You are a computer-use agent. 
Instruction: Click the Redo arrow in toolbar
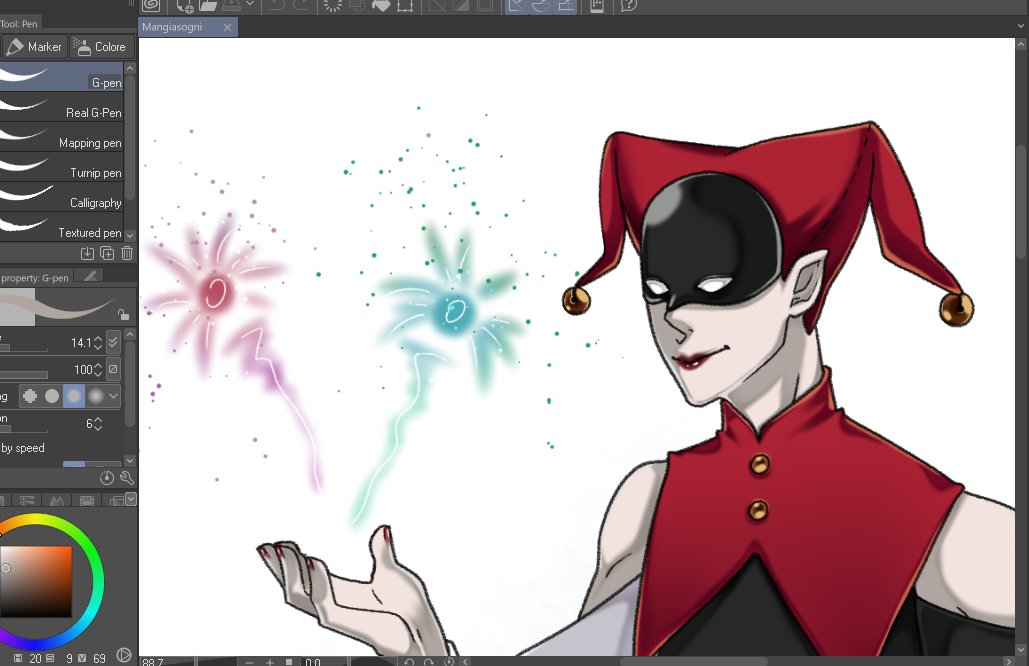tap(301, 5)
